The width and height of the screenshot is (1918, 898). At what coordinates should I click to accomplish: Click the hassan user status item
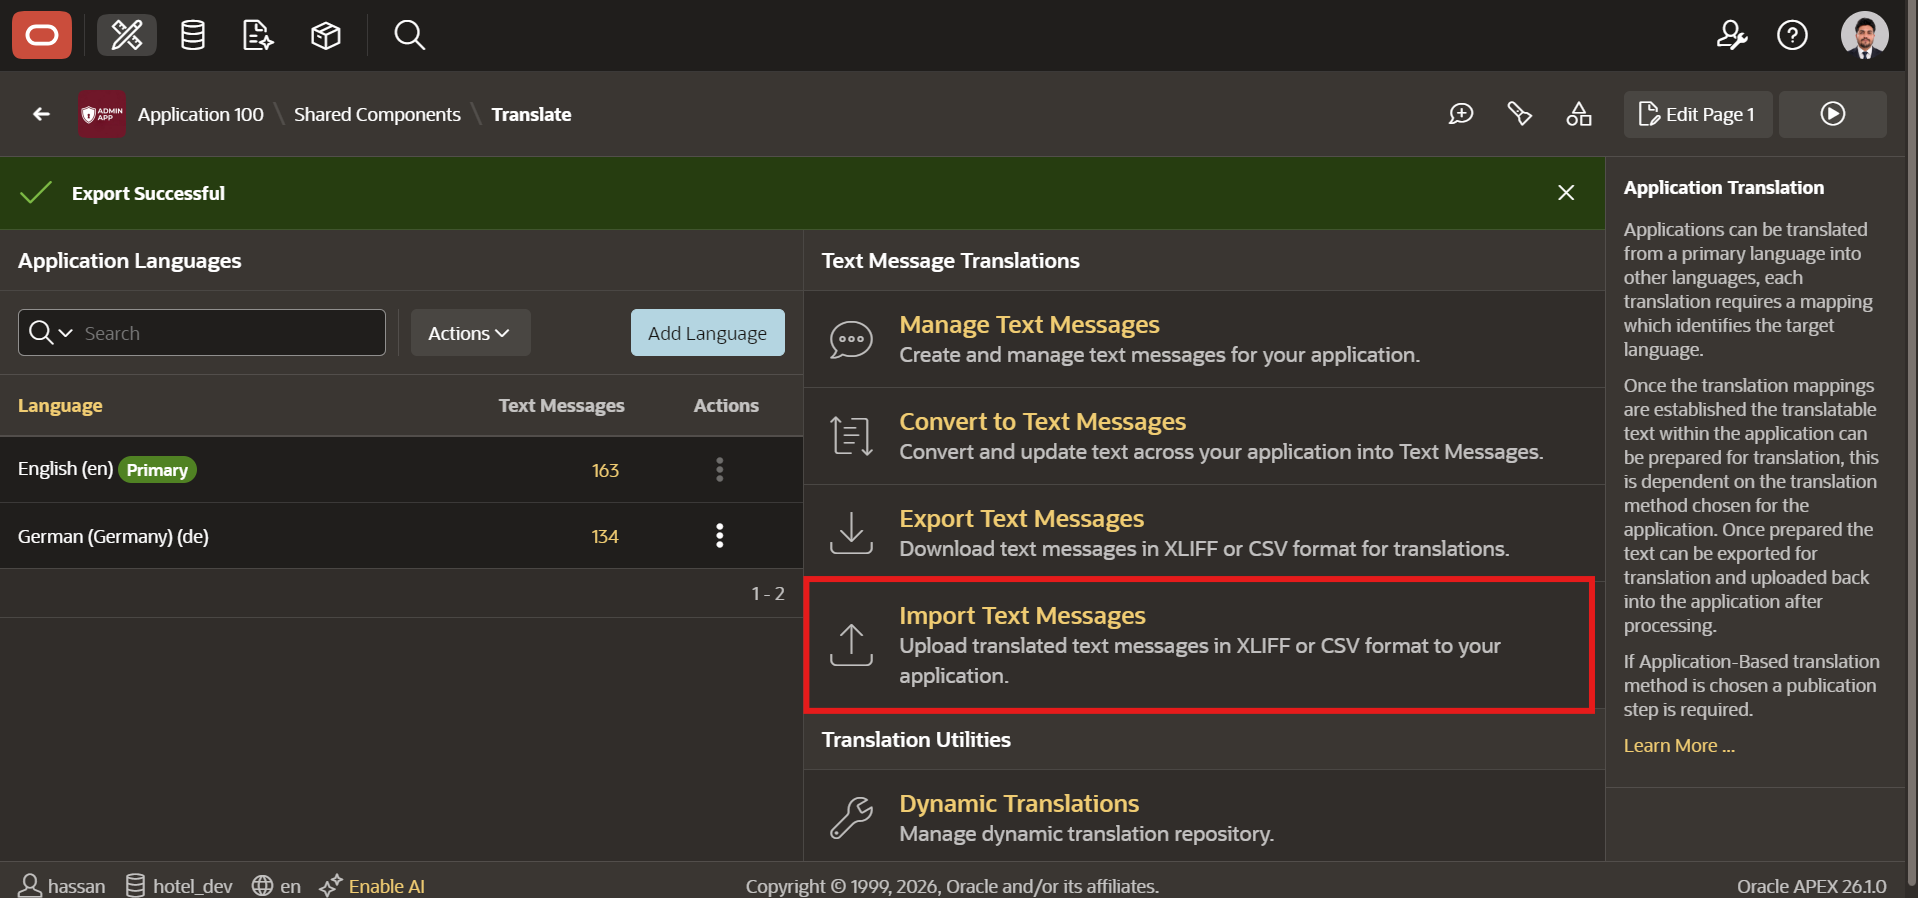pos(62,886)
